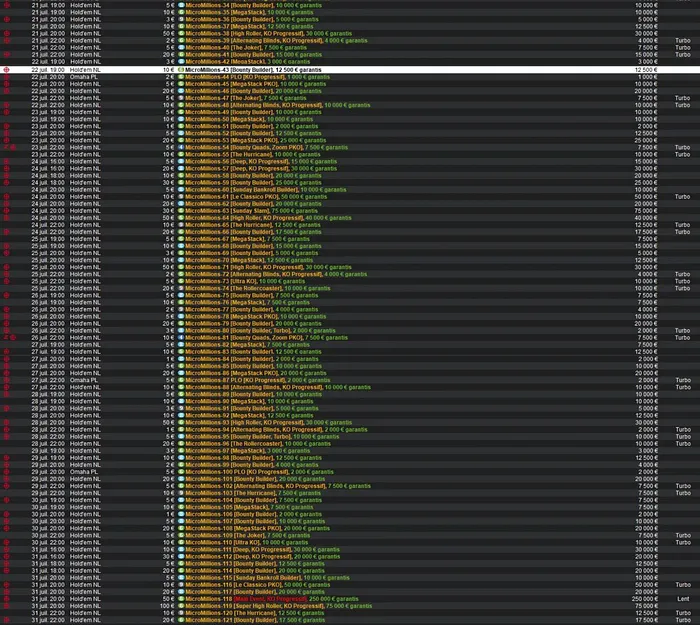
Task: Click the round icon before MicroMillions-63 Sunday Slam
Action: [x=181, y=211]
